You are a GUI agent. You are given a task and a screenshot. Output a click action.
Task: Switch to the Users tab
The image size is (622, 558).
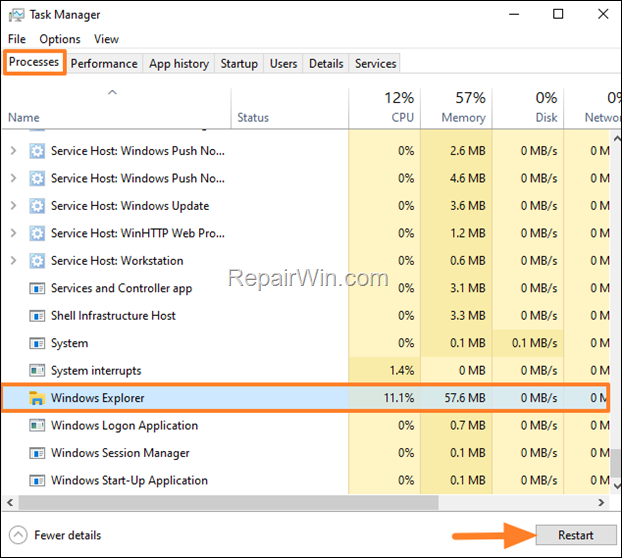tap(284, 63)
